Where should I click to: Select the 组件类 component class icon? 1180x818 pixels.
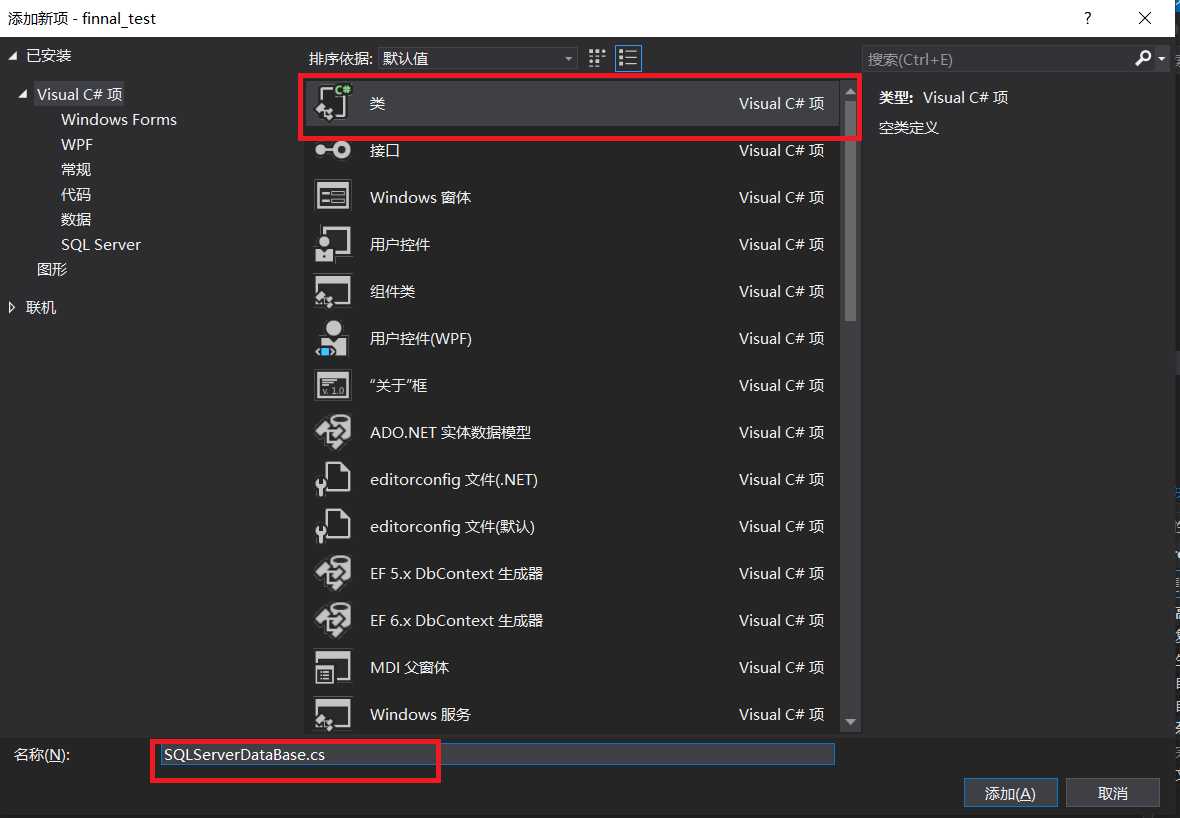(333, 291)
